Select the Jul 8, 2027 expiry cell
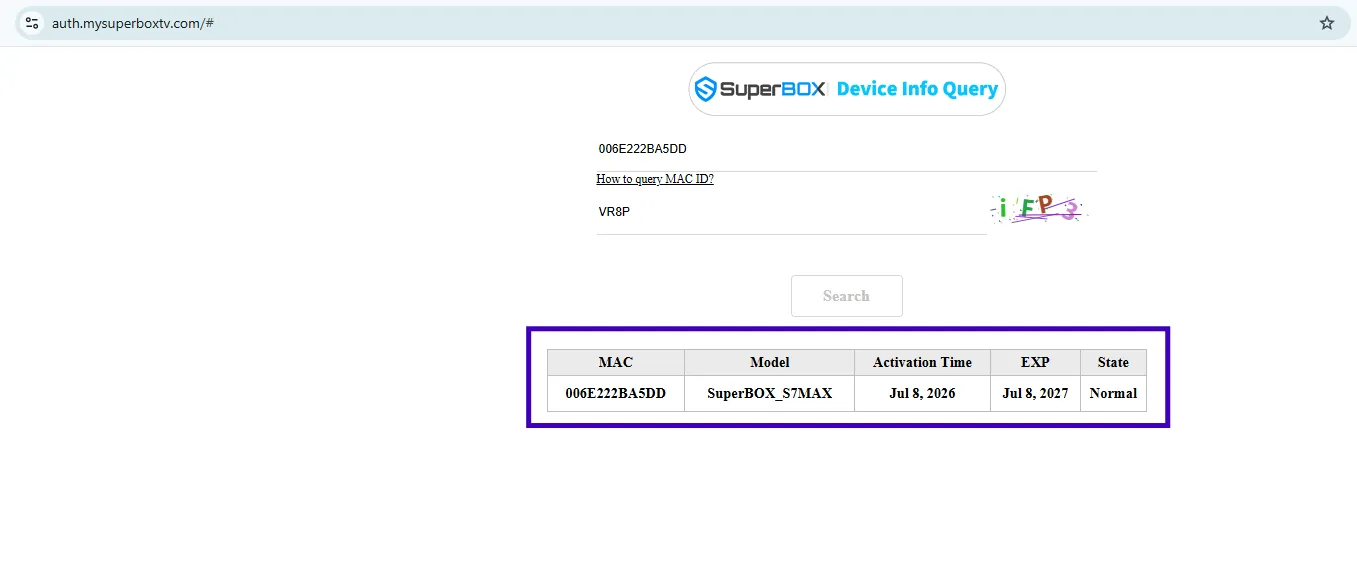This screenshot has height=562, width=1357. click(x=1035, y=393)
